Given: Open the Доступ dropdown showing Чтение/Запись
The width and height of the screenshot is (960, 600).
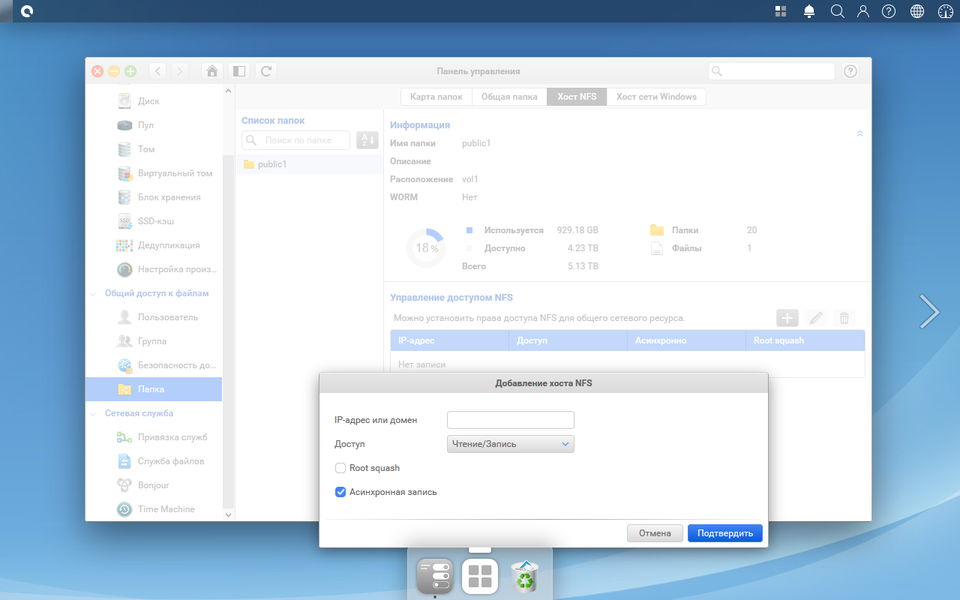Looking at the screenshot, I should click(x=511, y=444).
